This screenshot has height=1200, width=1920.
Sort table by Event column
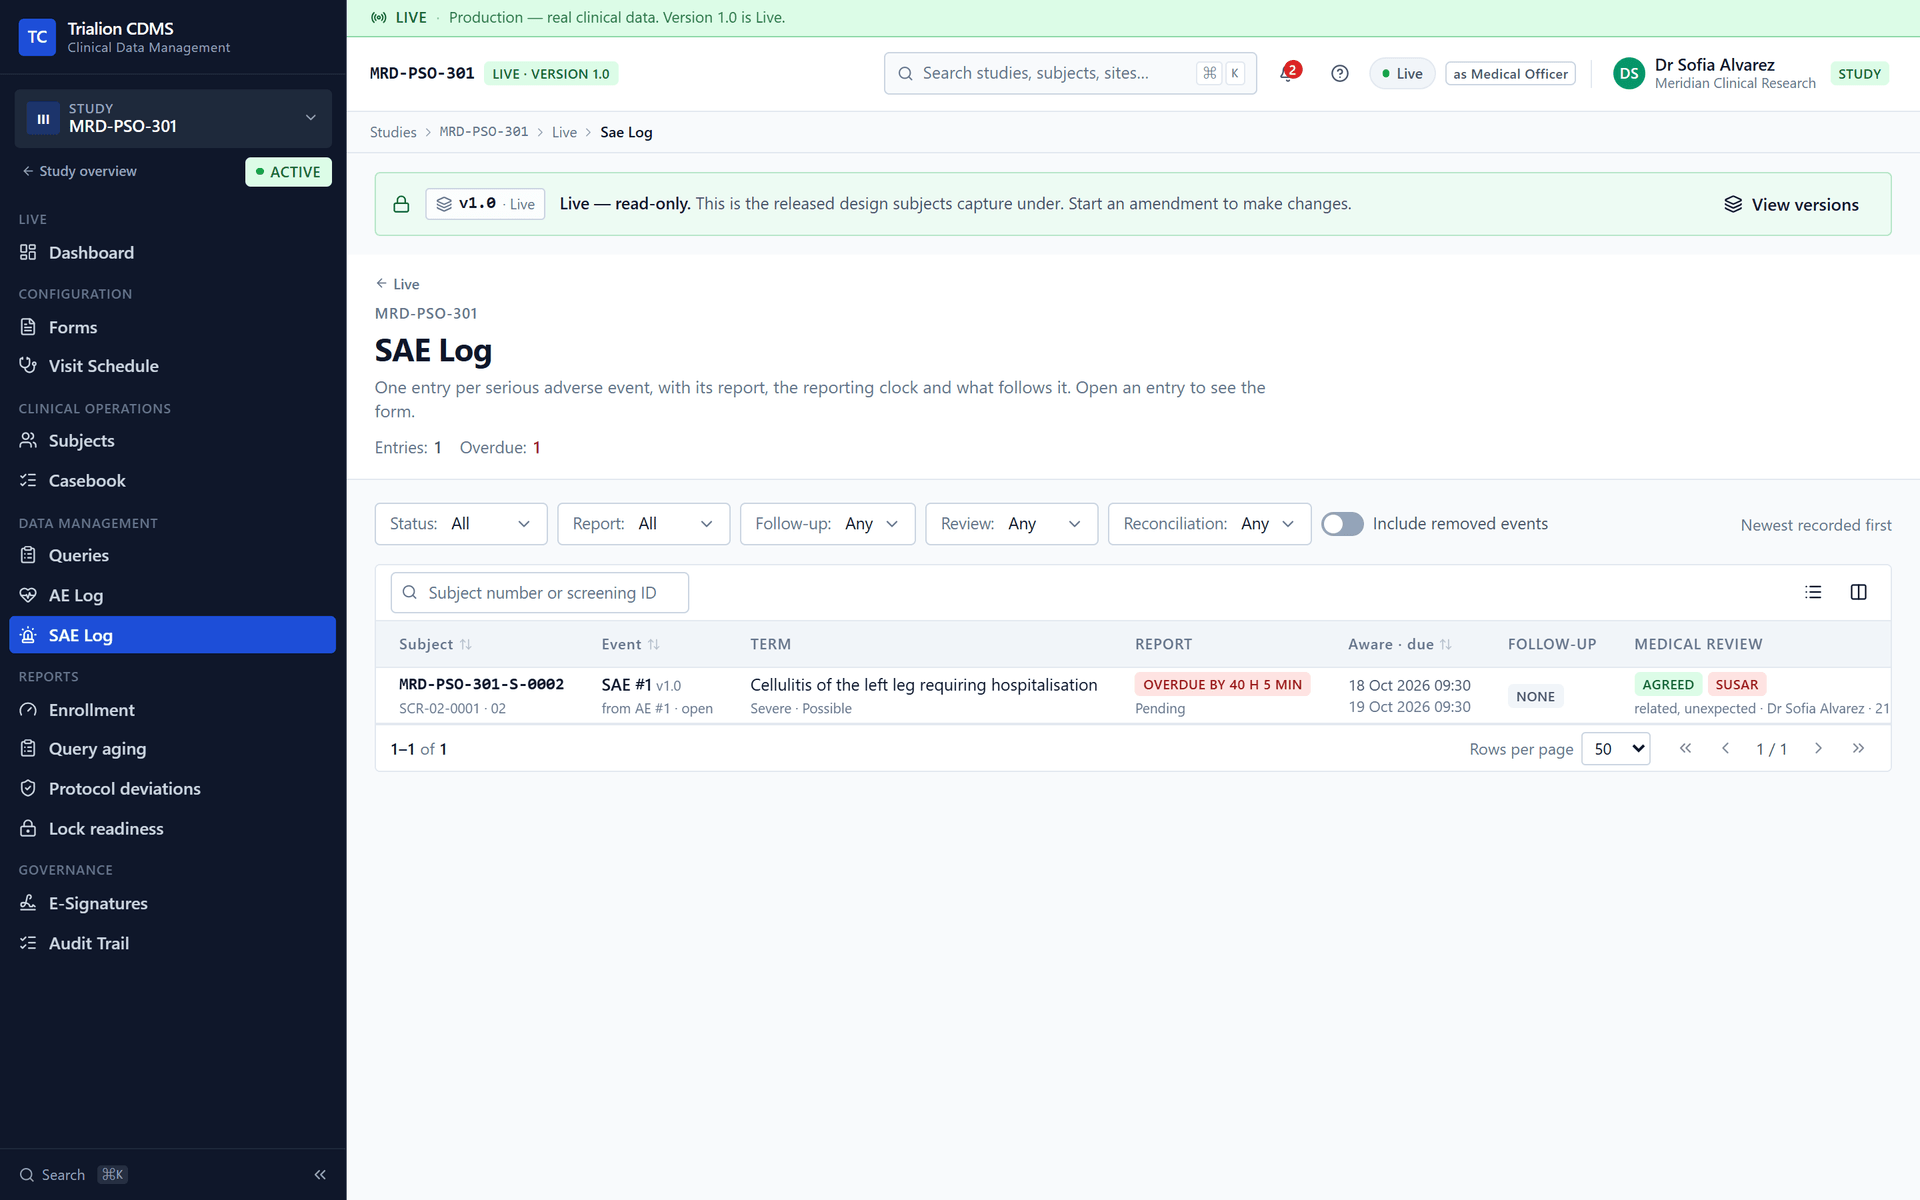pos(631,644)
